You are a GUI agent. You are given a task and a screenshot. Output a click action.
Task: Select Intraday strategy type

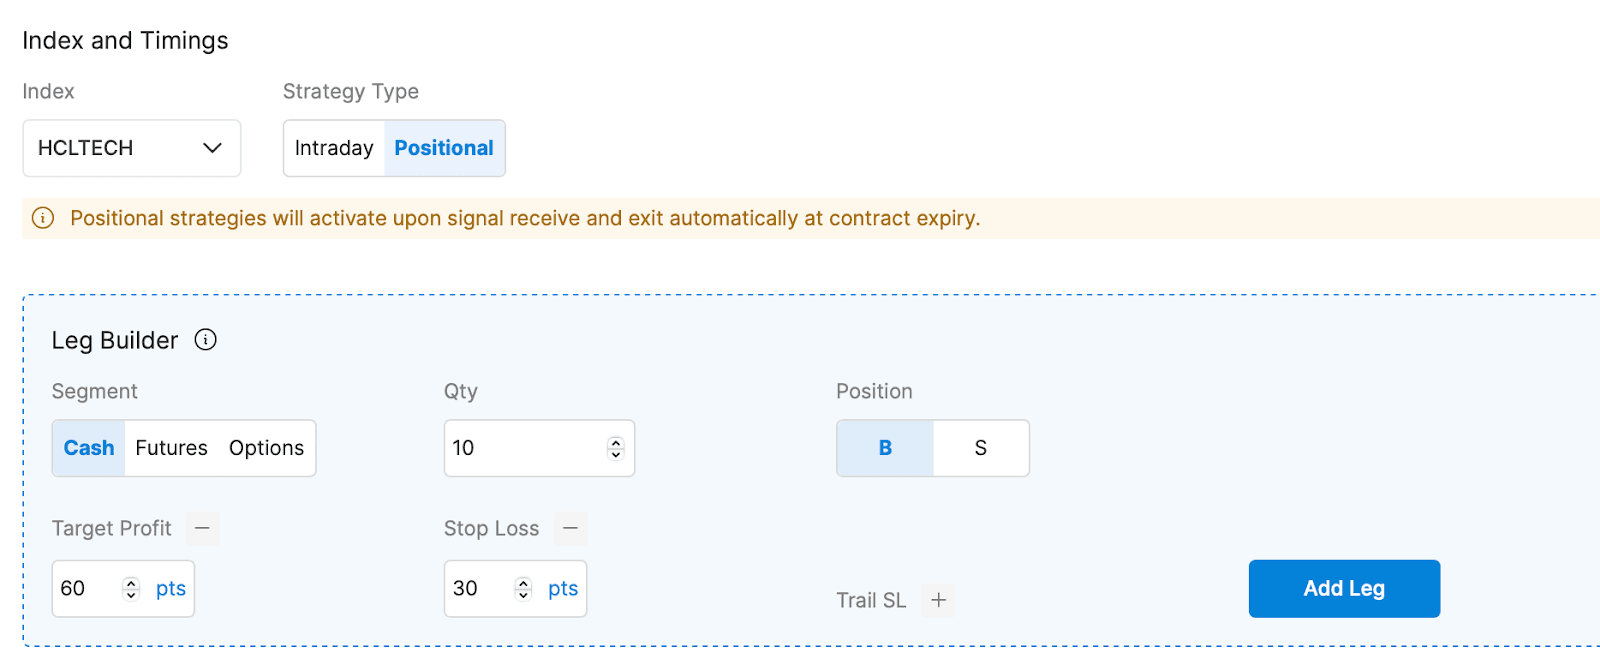[x=334, y=148]
